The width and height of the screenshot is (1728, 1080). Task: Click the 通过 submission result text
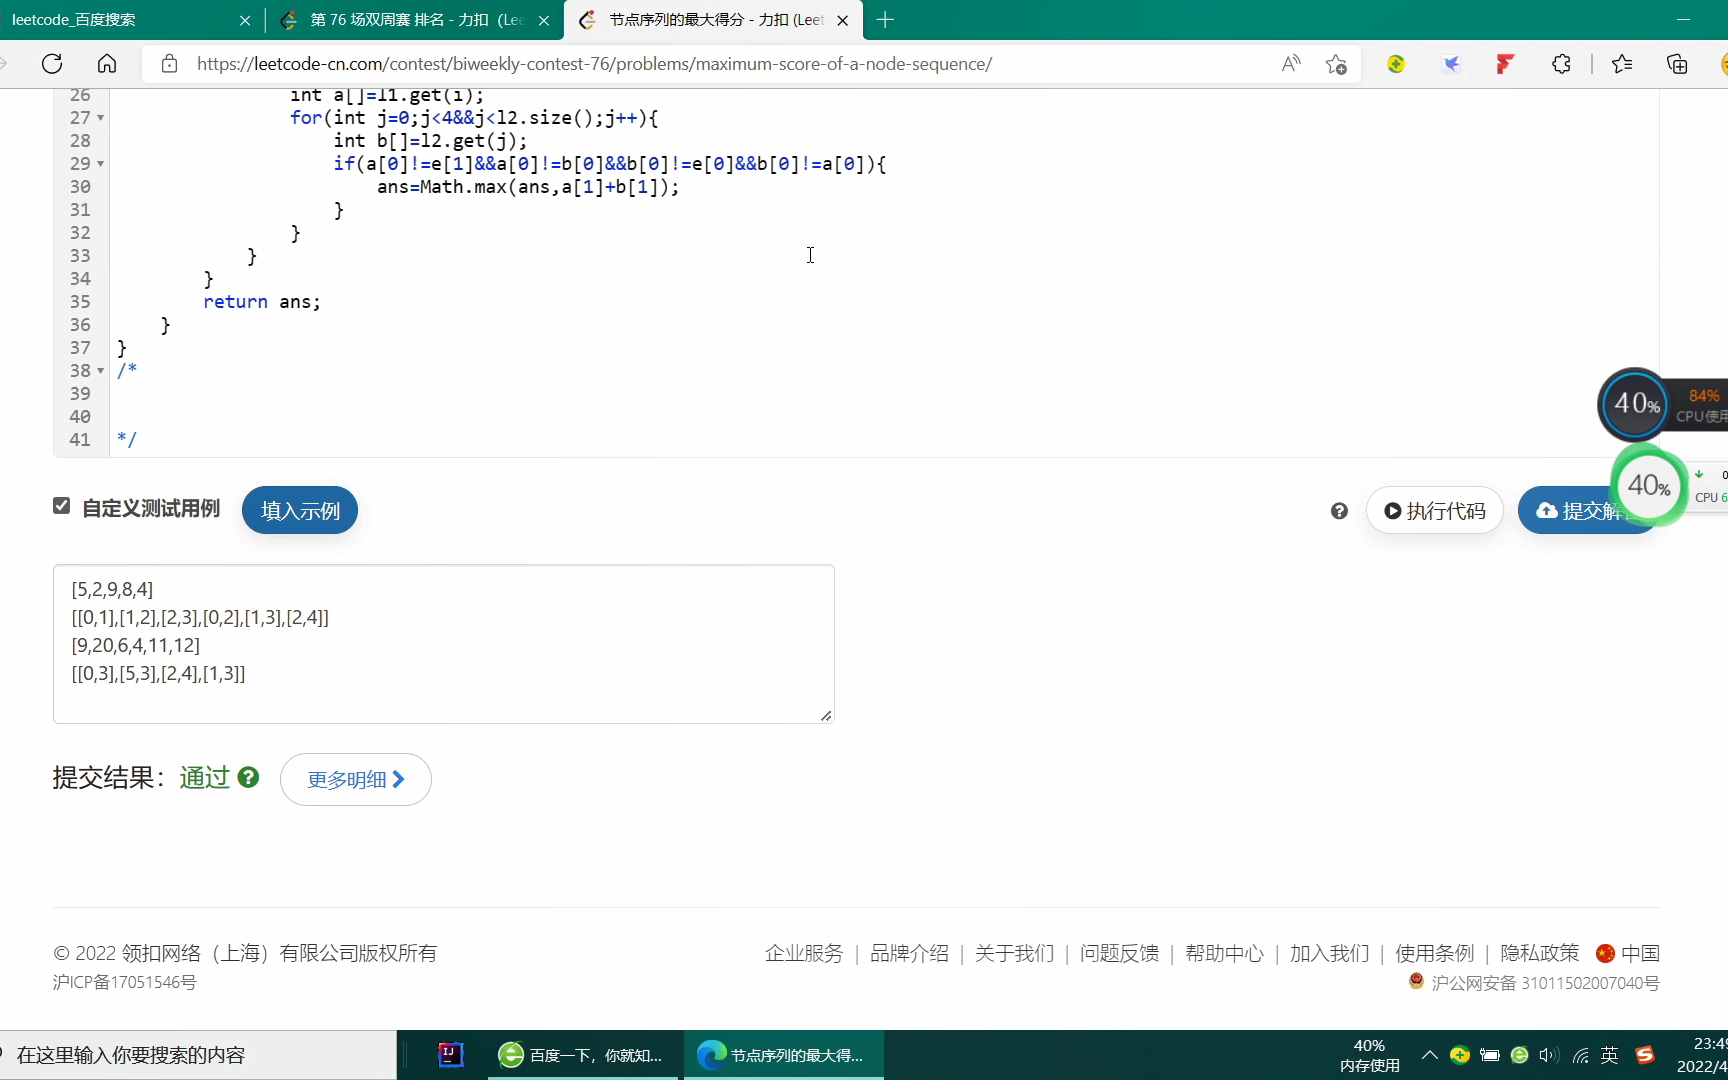(205, 777)
